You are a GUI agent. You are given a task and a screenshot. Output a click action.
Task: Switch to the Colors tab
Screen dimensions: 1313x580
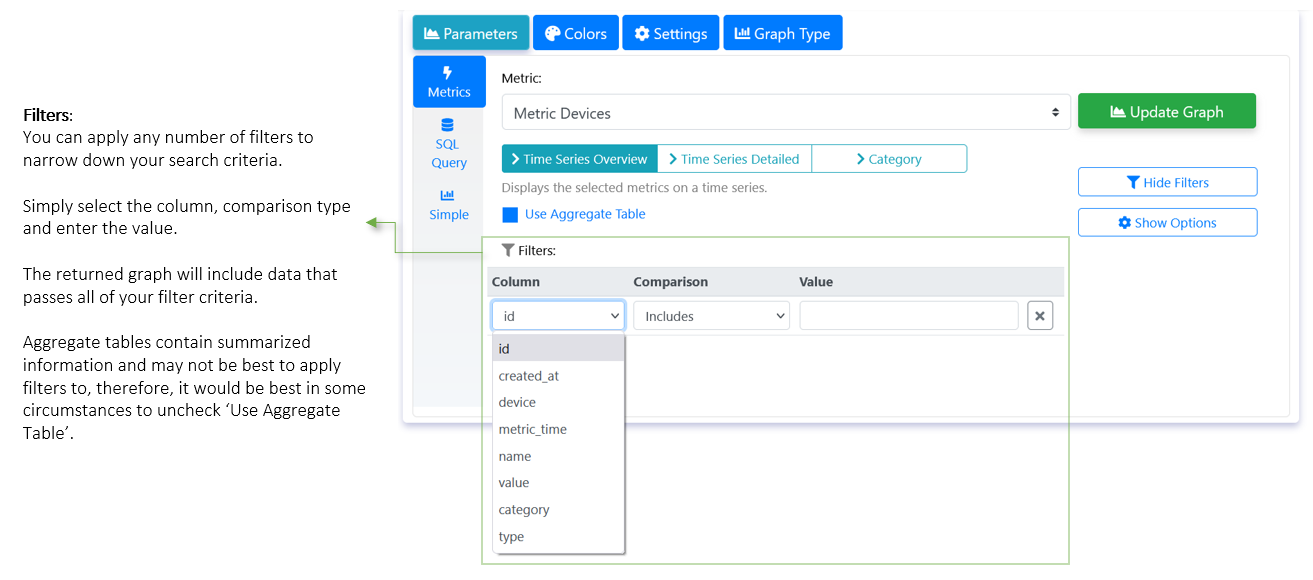pyautogui.click(x=576, y=33)
